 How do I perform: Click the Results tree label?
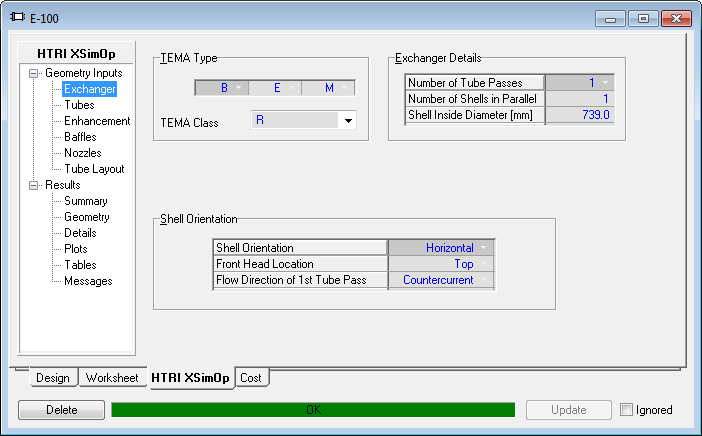63,185
